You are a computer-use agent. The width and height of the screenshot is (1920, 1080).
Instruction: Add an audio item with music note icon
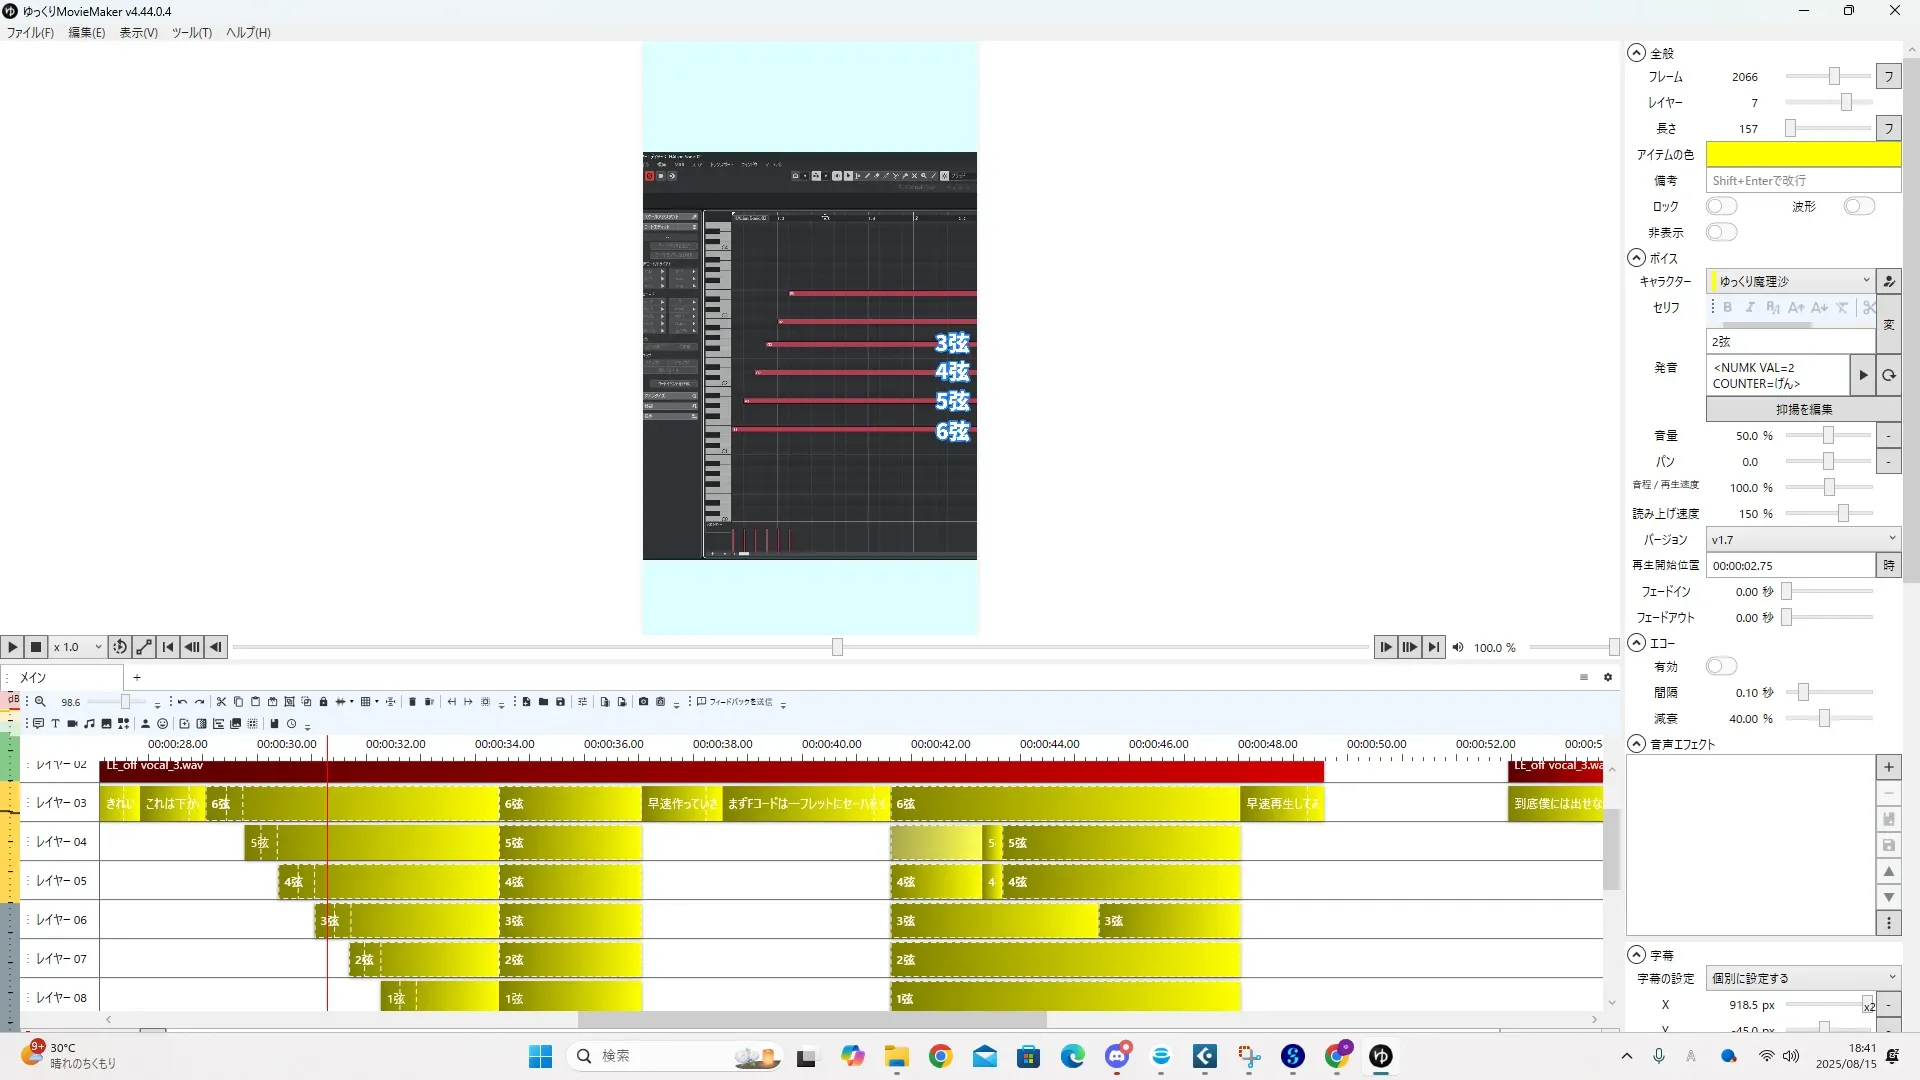point(89,724)
